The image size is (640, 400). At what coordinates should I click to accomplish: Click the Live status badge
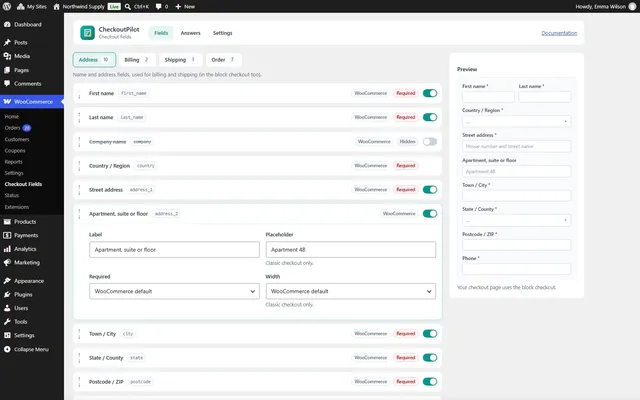(114, 7)
